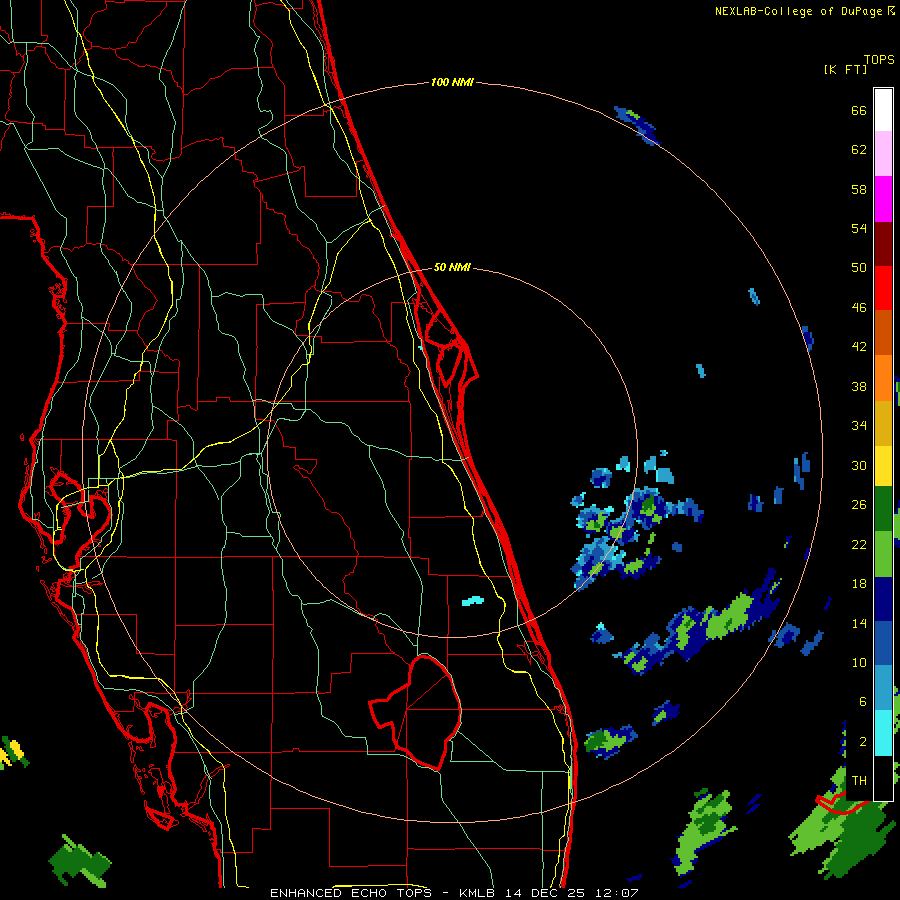Click the '34' legend value

(859, 426)
